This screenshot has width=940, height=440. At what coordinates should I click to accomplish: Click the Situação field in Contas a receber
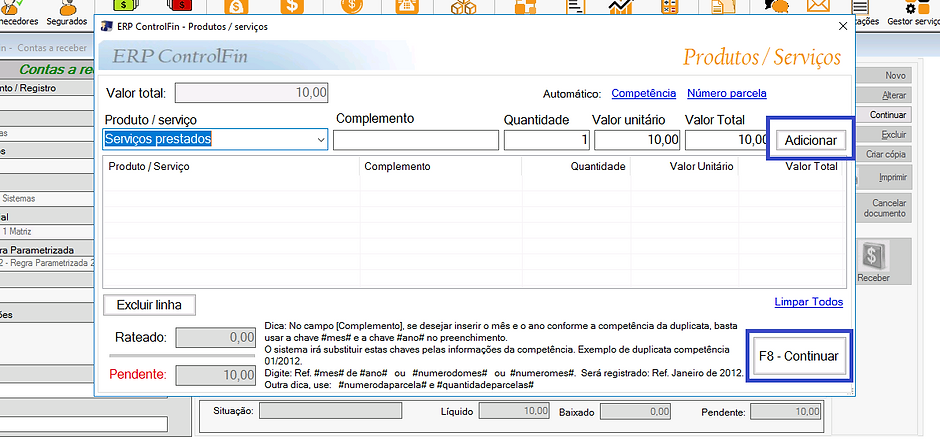click(330, 411)
